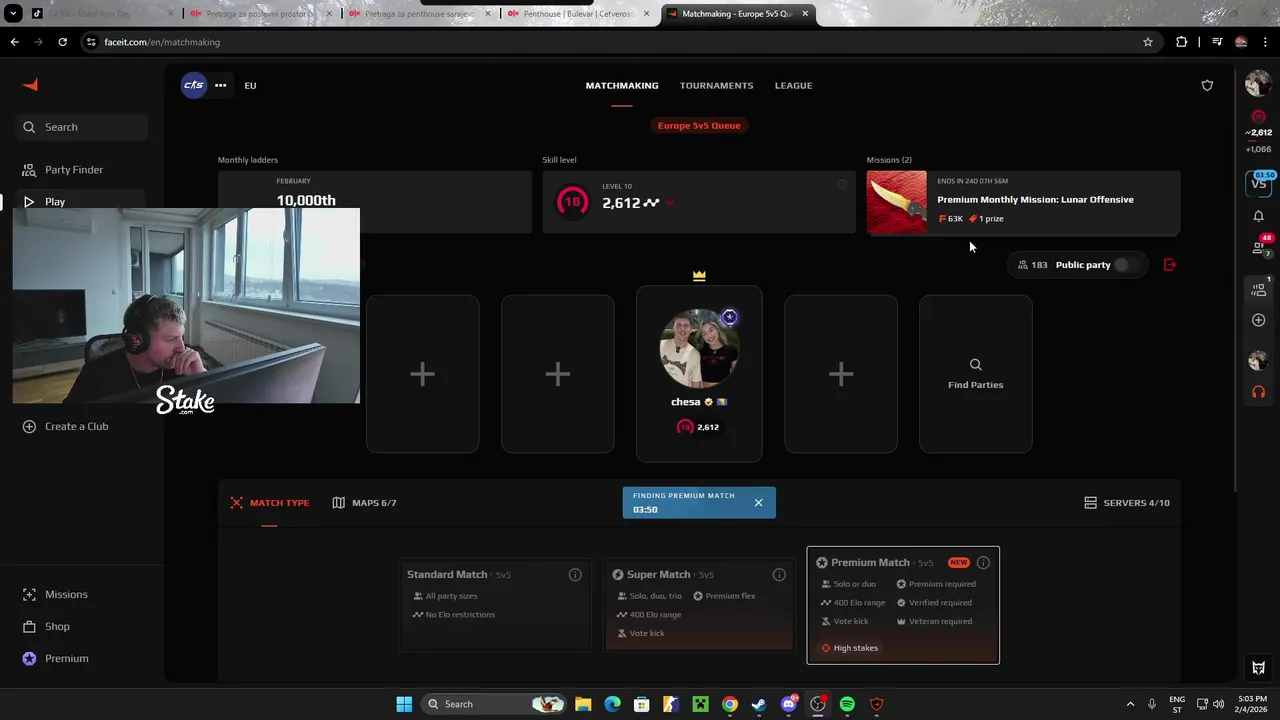1280x720 pixels.
Task: Click the Windows taskbar Search box
Action: (492, 704)
